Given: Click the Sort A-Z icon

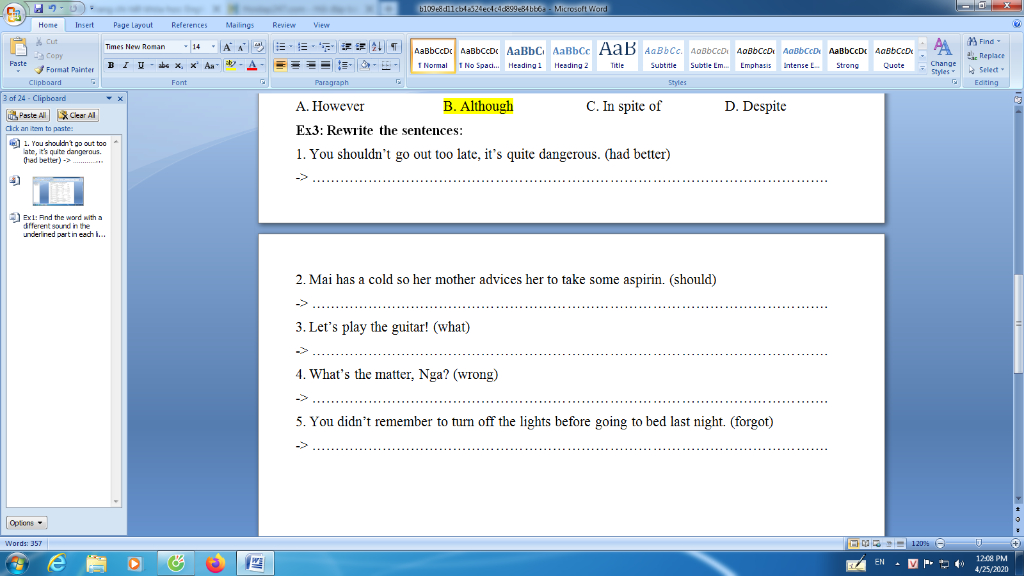Looking at the screenshot, I should [377, 47].
